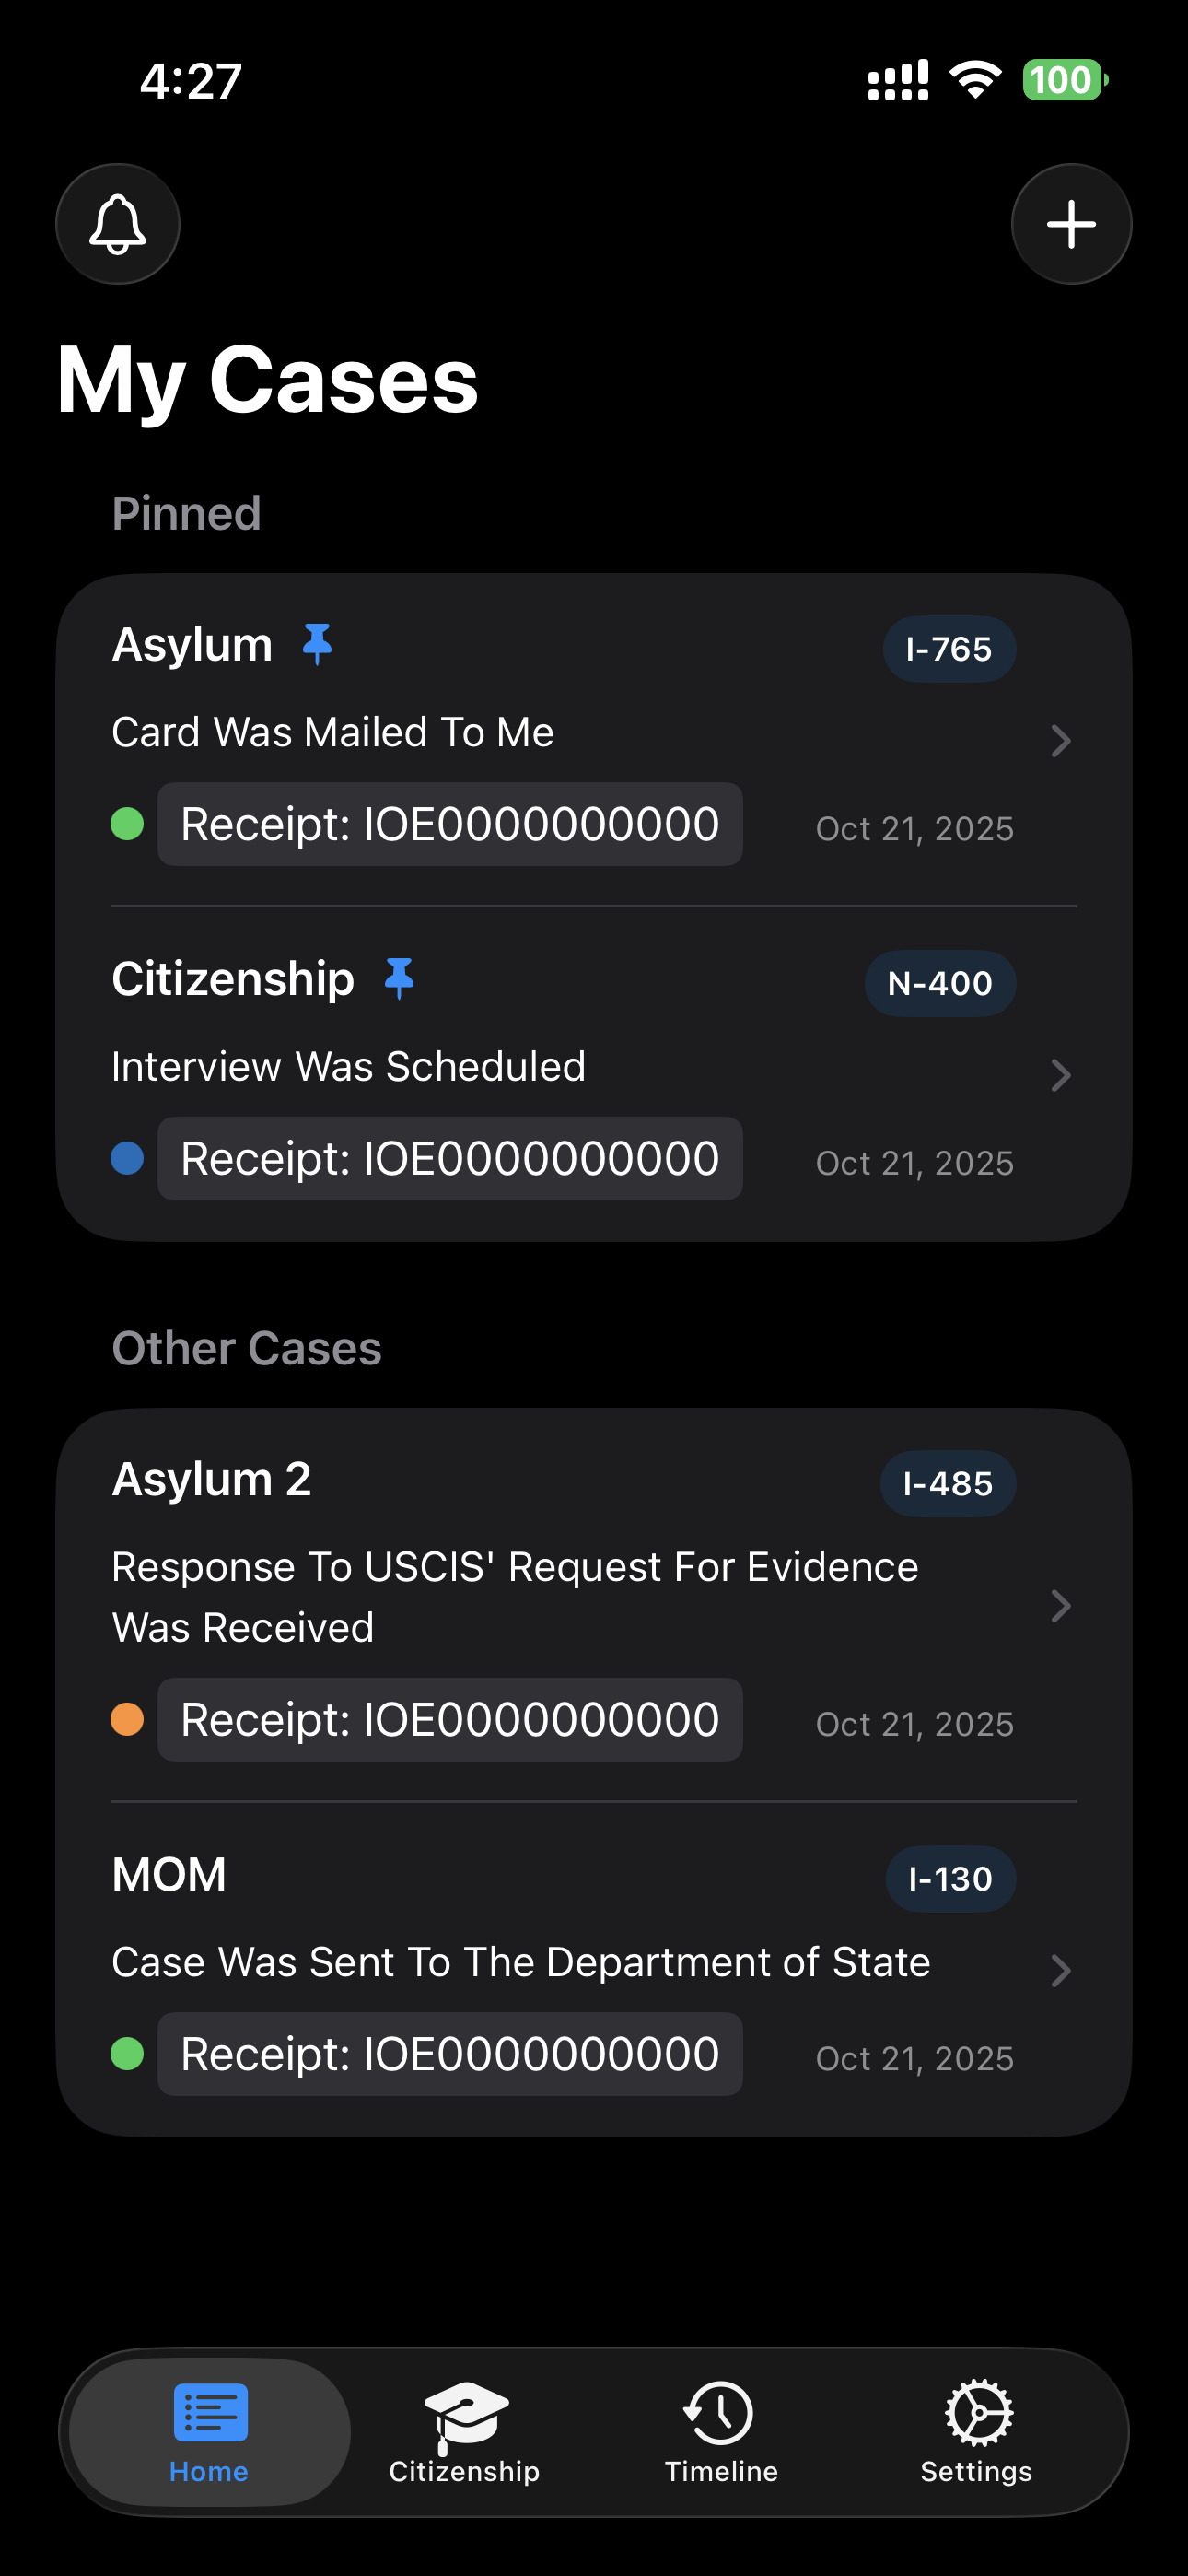
Task: Open the Citizenship case via its chevron
Action: [1060, 1075]
